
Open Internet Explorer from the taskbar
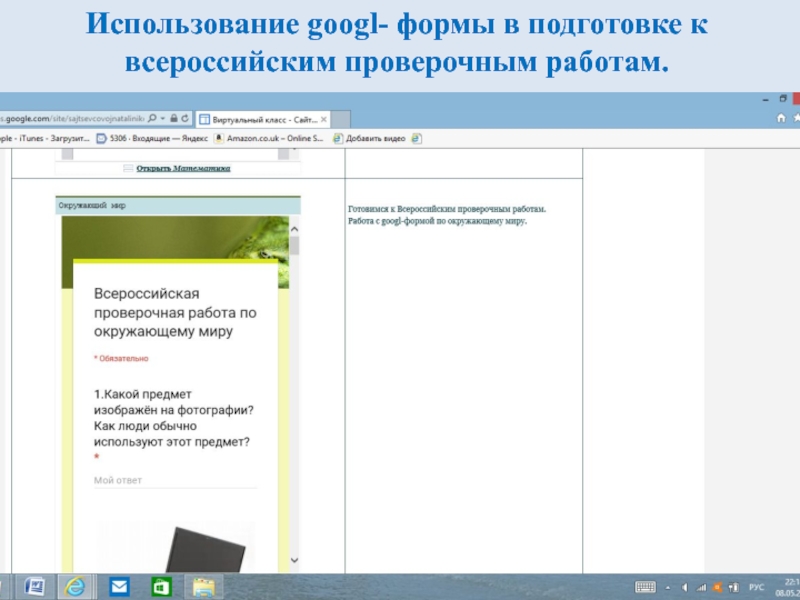tap(75, 586)
